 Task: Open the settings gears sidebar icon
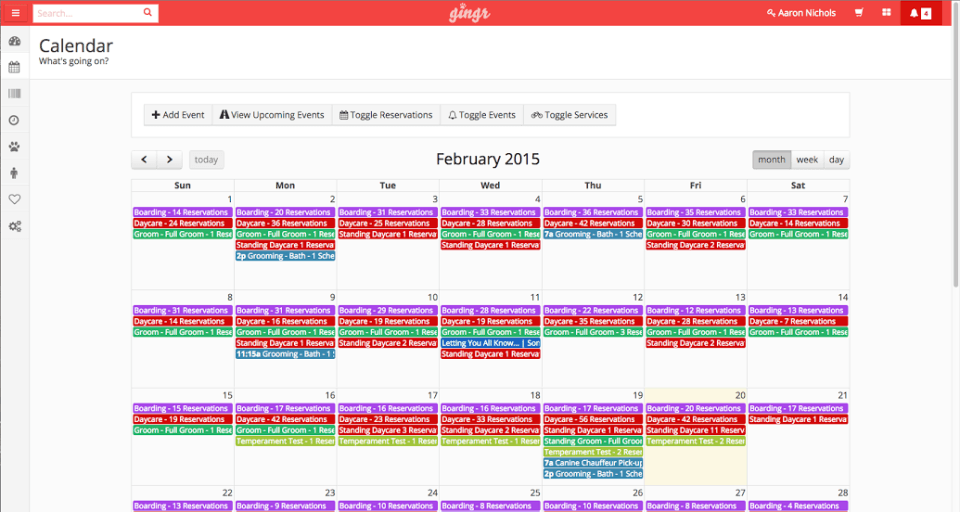coord(15,226)
